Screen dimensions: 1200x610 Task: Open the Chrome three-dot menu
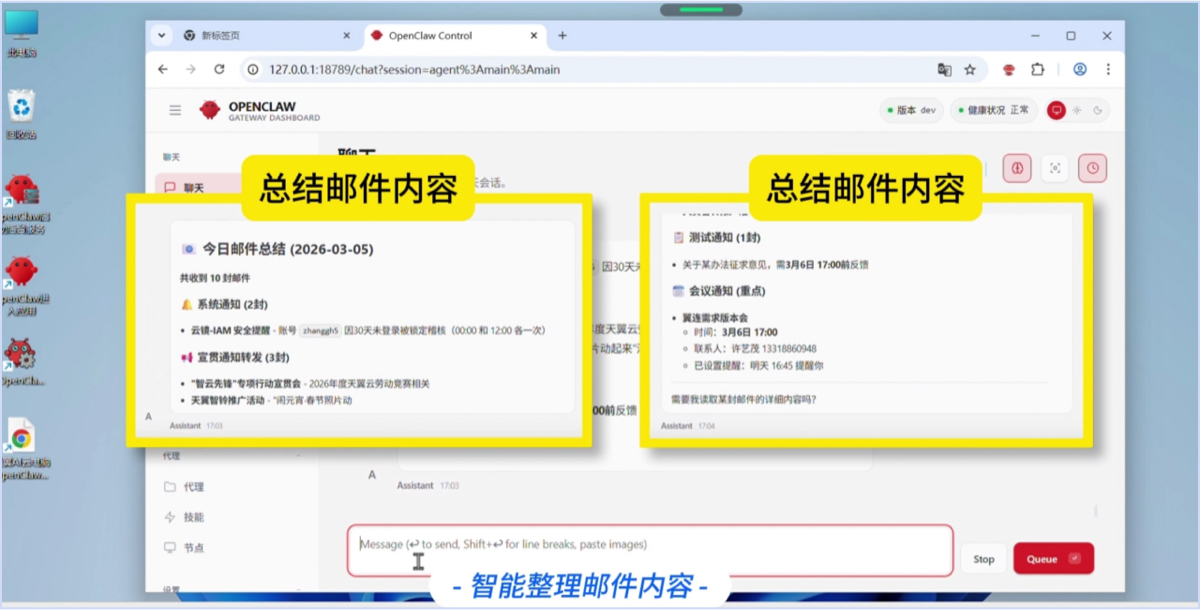point(1108,70)
